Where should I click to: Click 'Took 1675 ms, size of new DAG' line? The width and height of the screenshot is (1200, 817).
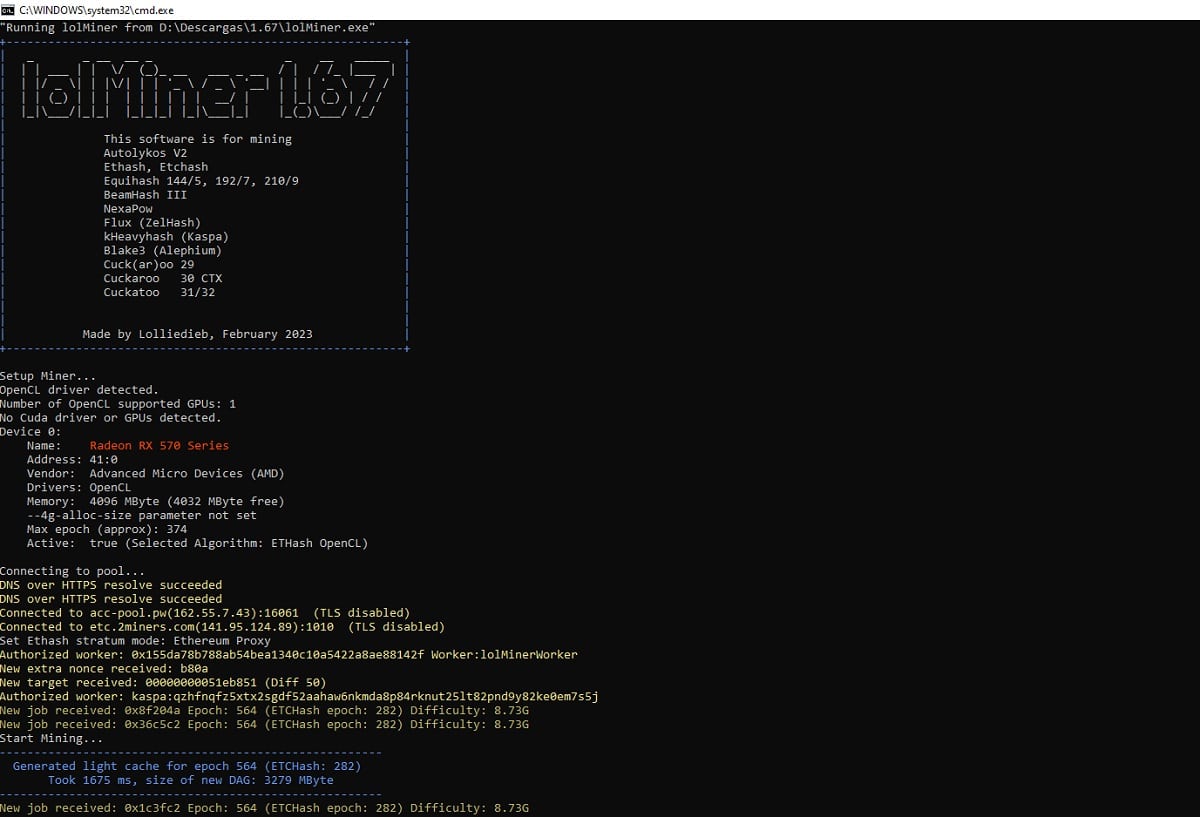coord(191,780)
